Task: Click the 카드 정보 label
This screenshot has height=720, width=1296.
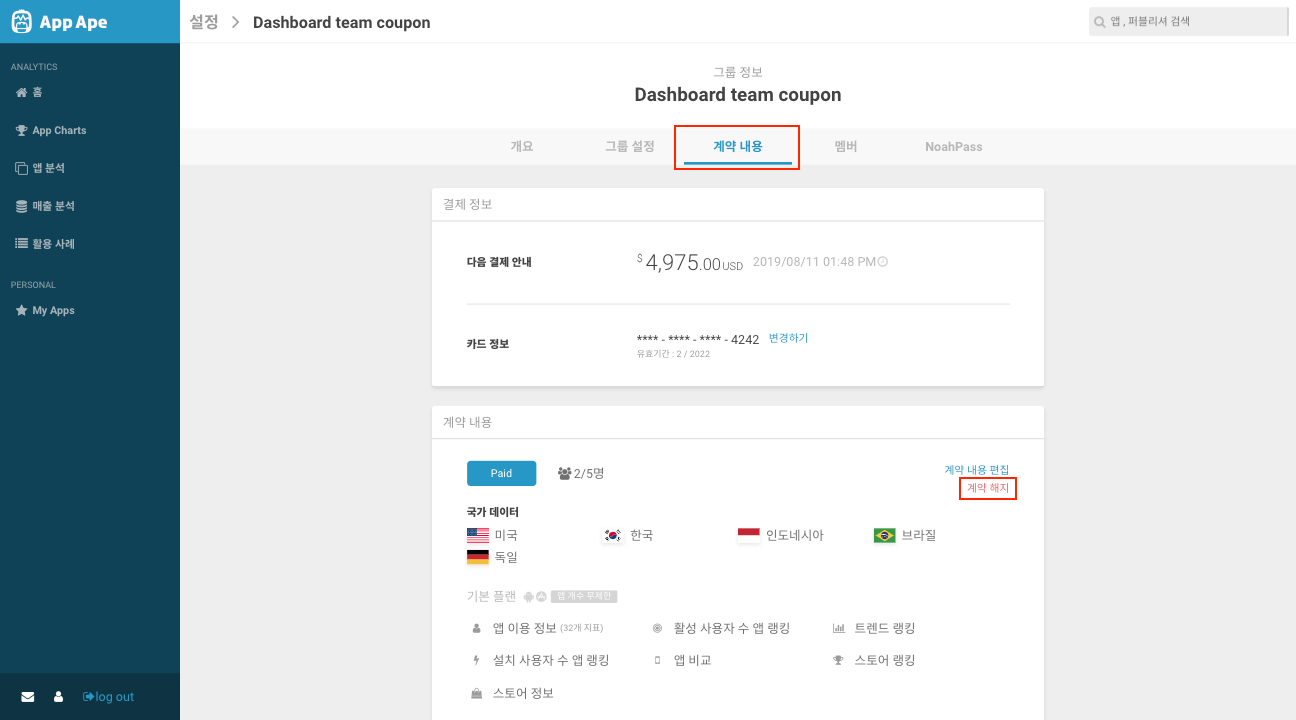Action: pyautogui.click(x=488, y=344)
